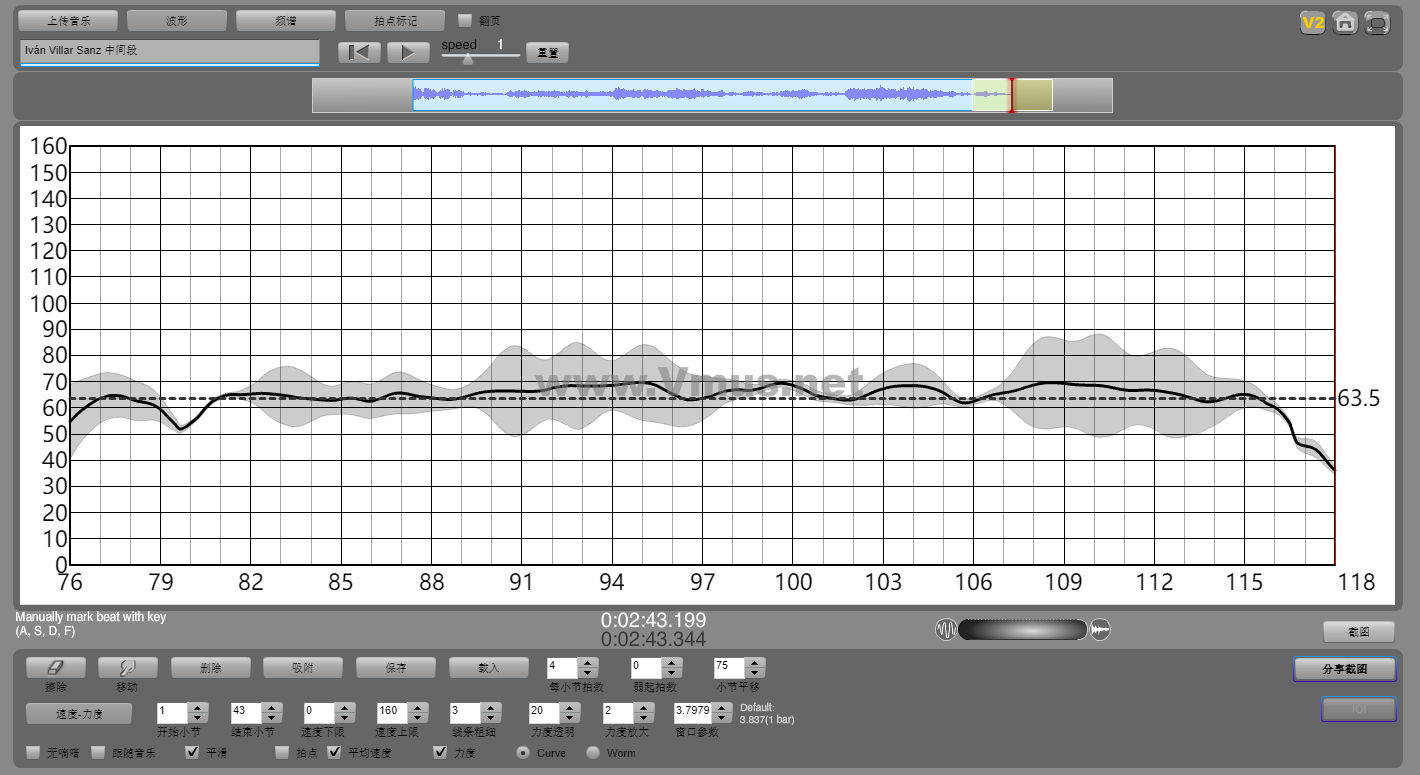Click the V2 version icon
The image size is (1420, 775).
click(1312, 23)
